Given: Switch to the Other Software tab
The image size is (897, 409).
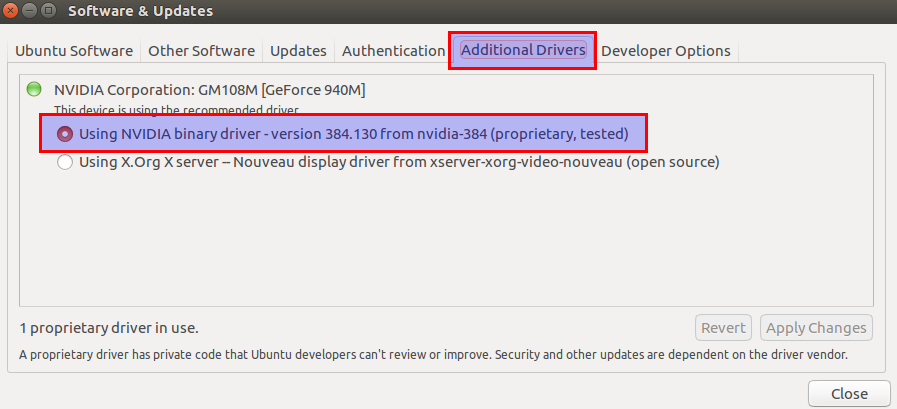Looking at the screenshot, I should (x=201, y=51).
